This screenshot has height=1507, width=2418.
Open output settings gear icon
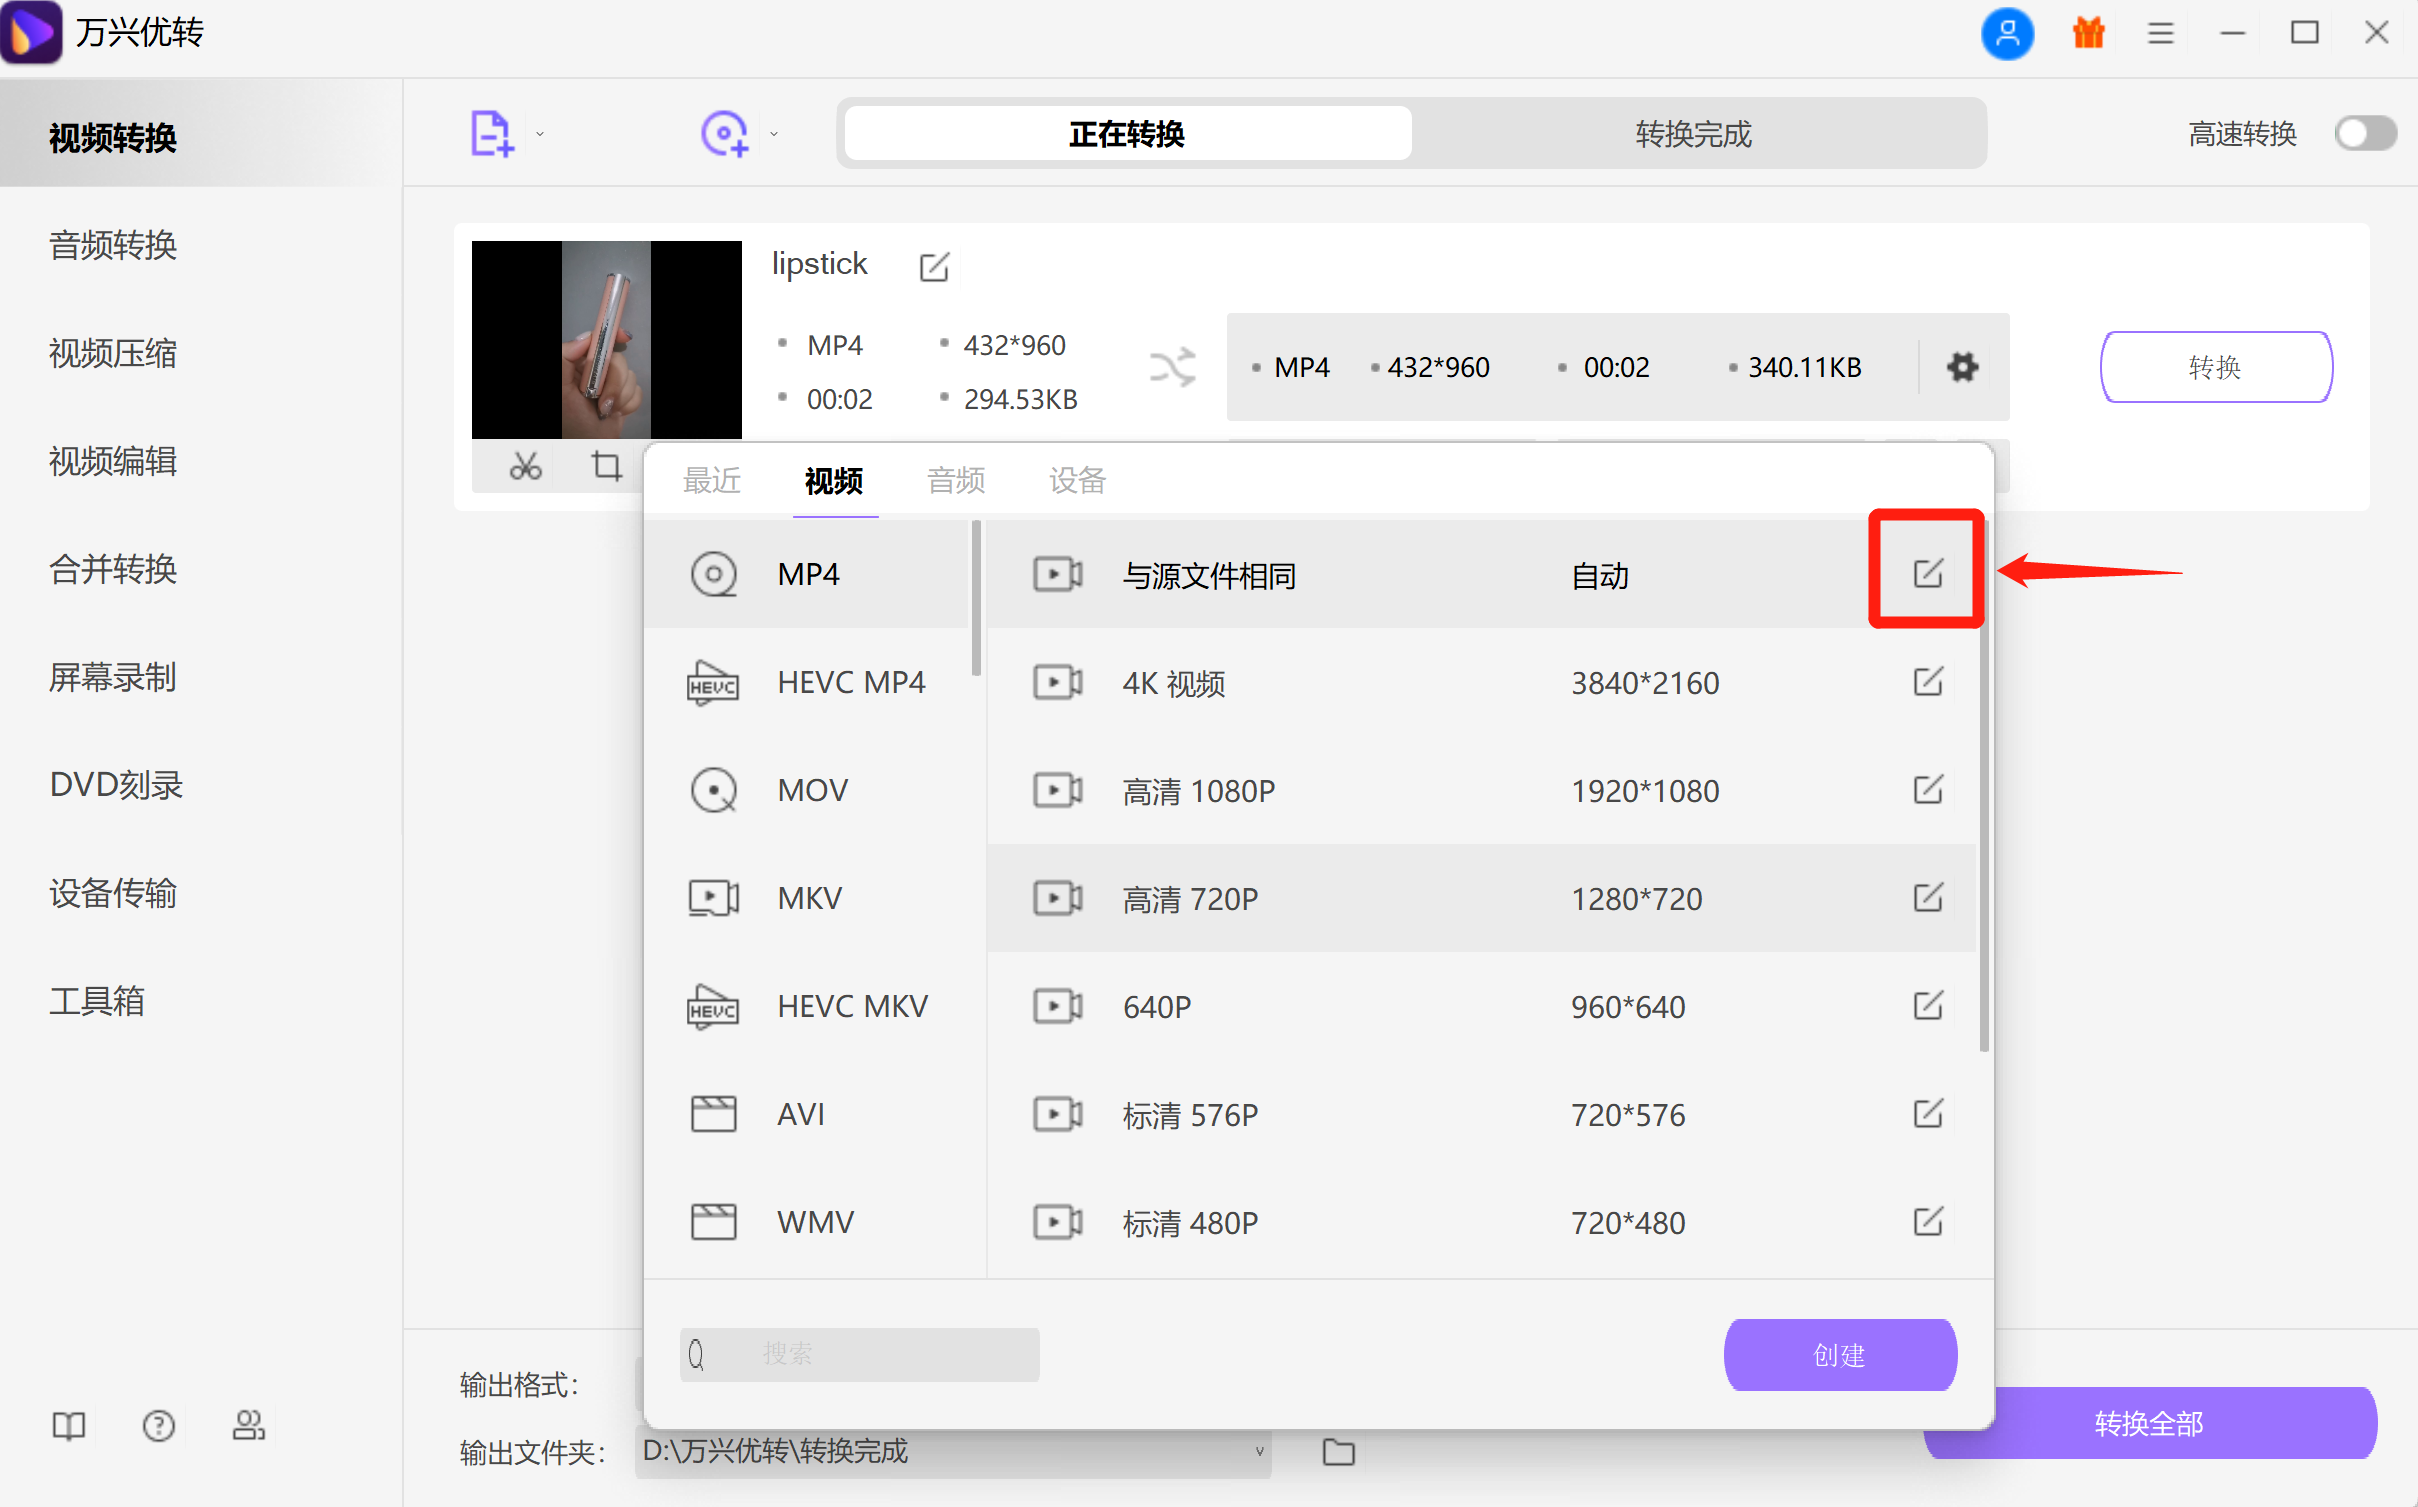(1962, 367)
